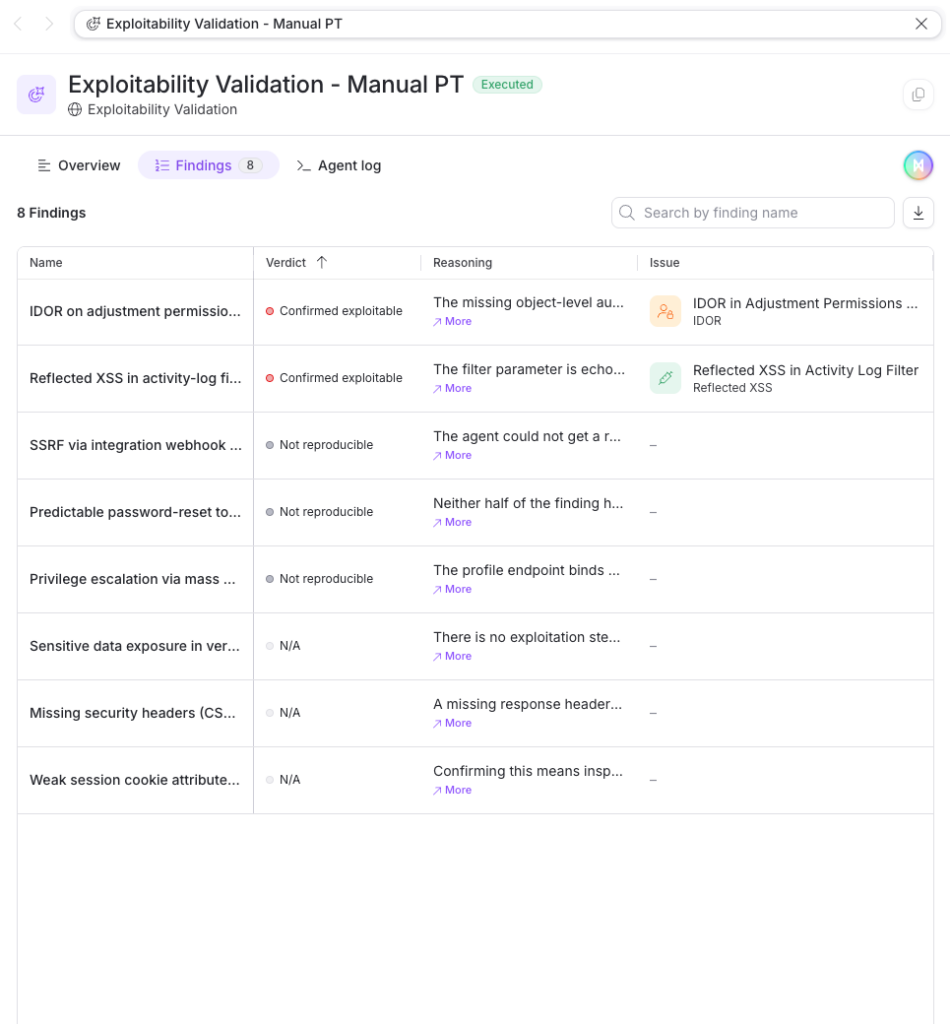950x1024 pixels.
Task: Click the copy icon next to the title
Action: pyautogui.click(x=918, y=95)
